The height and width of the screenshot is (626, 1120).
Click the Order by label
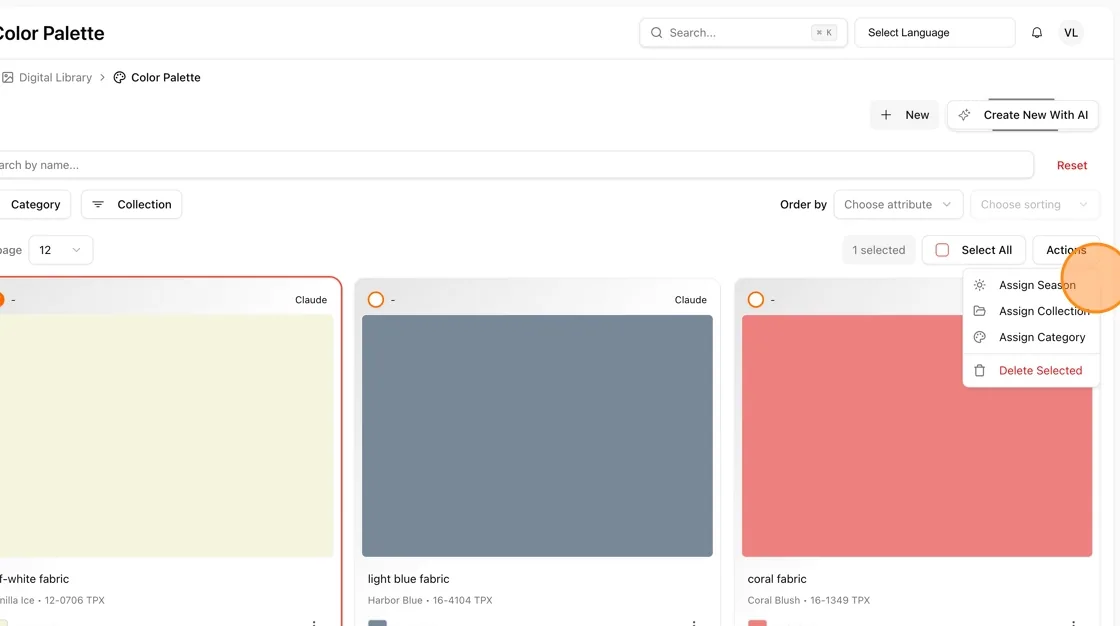(803, 204)
